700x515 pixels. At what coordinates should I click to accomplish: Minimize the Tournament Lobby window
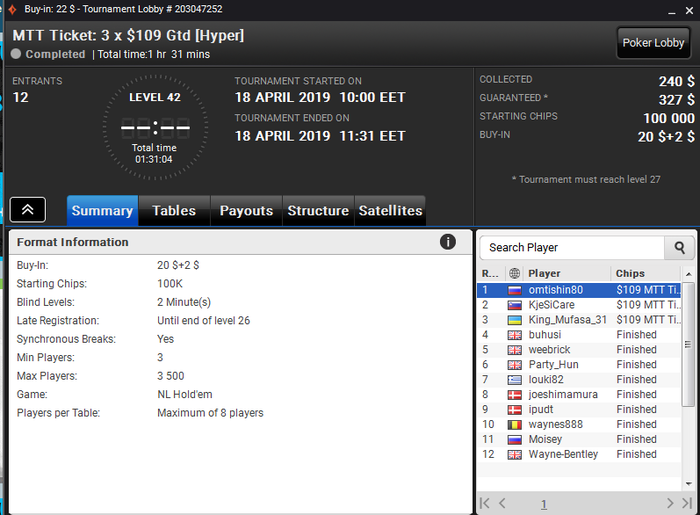[671, 11]
